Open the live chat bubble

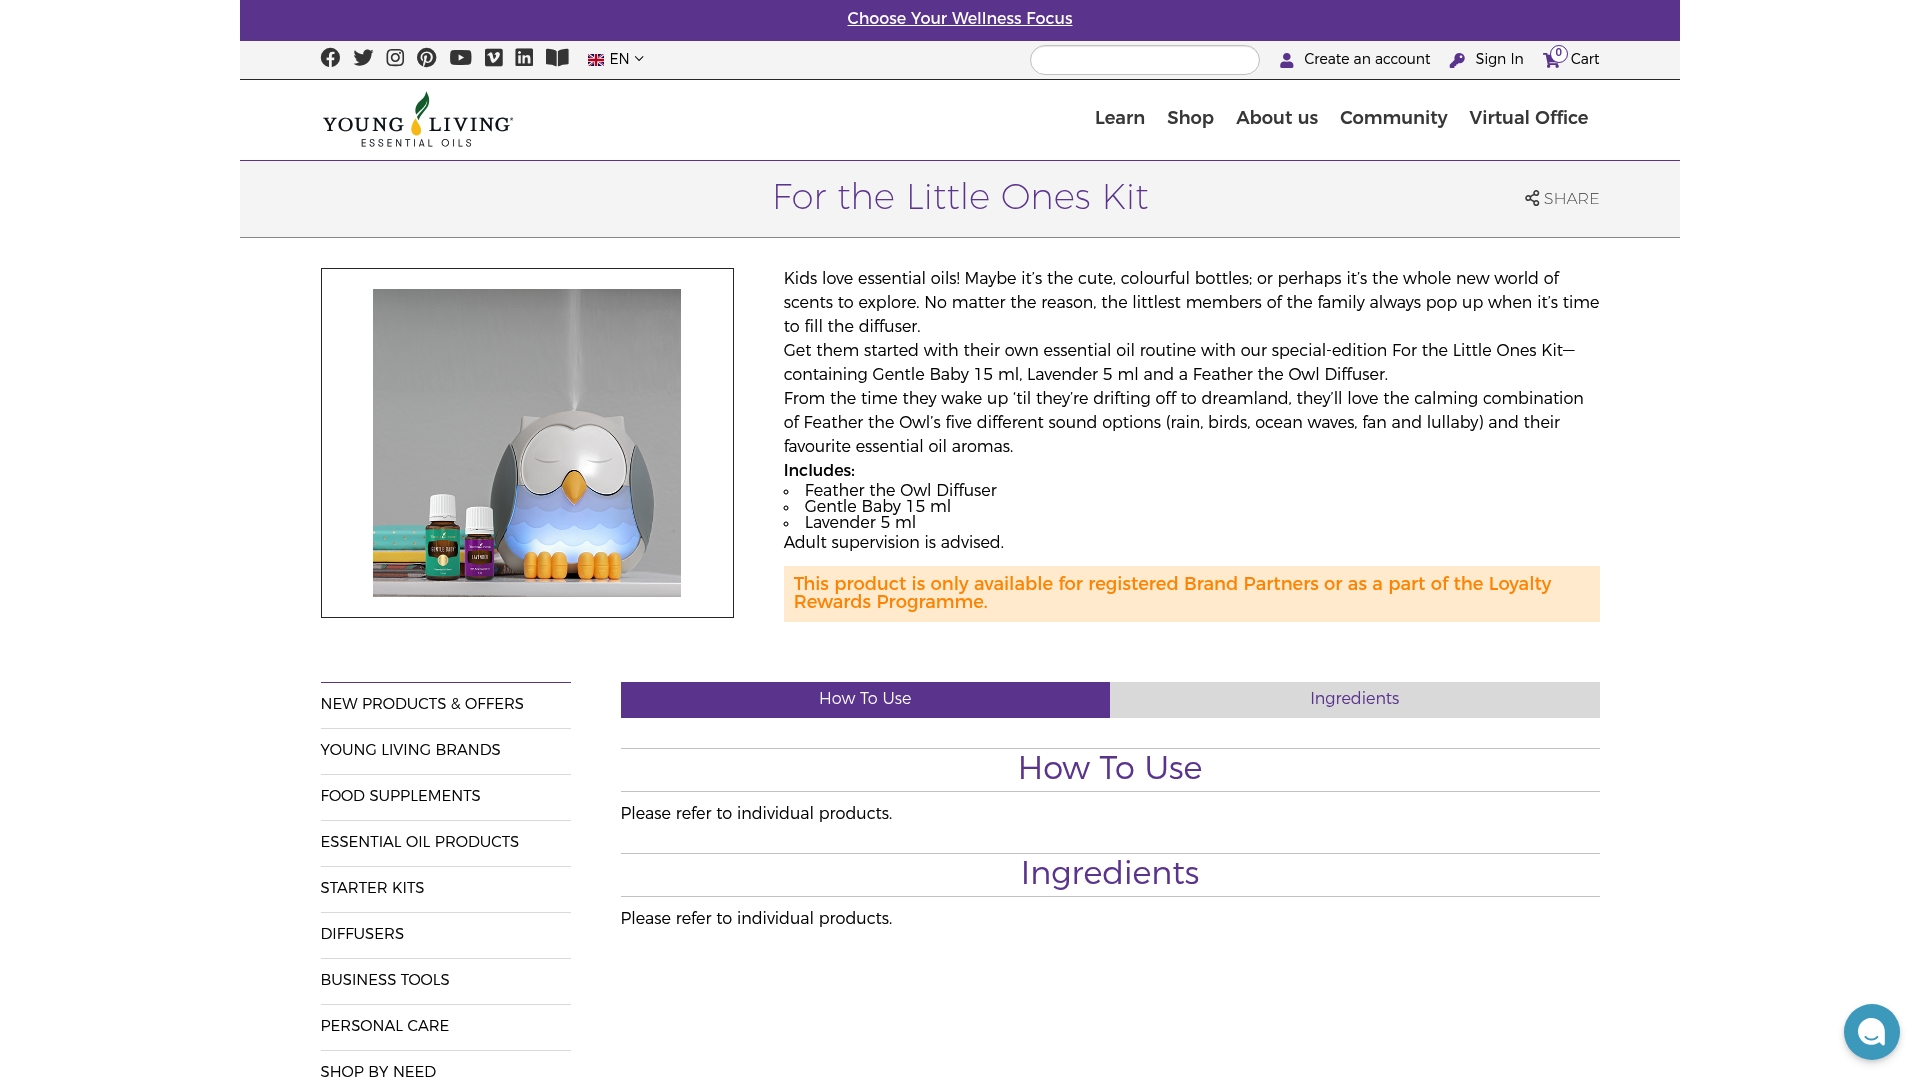(x=1872, y=1032)
